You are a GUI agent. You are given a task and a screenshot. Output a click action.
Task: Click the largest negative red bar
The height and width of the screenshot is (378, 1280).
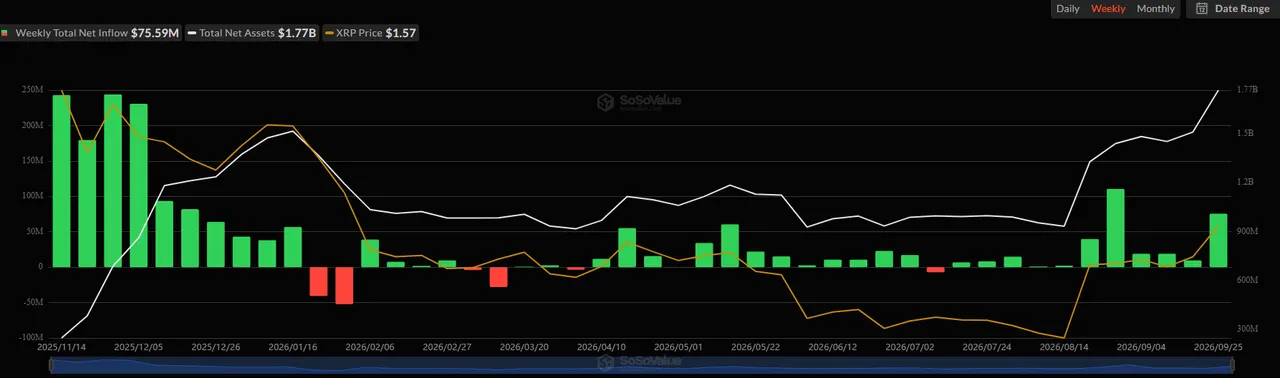(344, 285)
